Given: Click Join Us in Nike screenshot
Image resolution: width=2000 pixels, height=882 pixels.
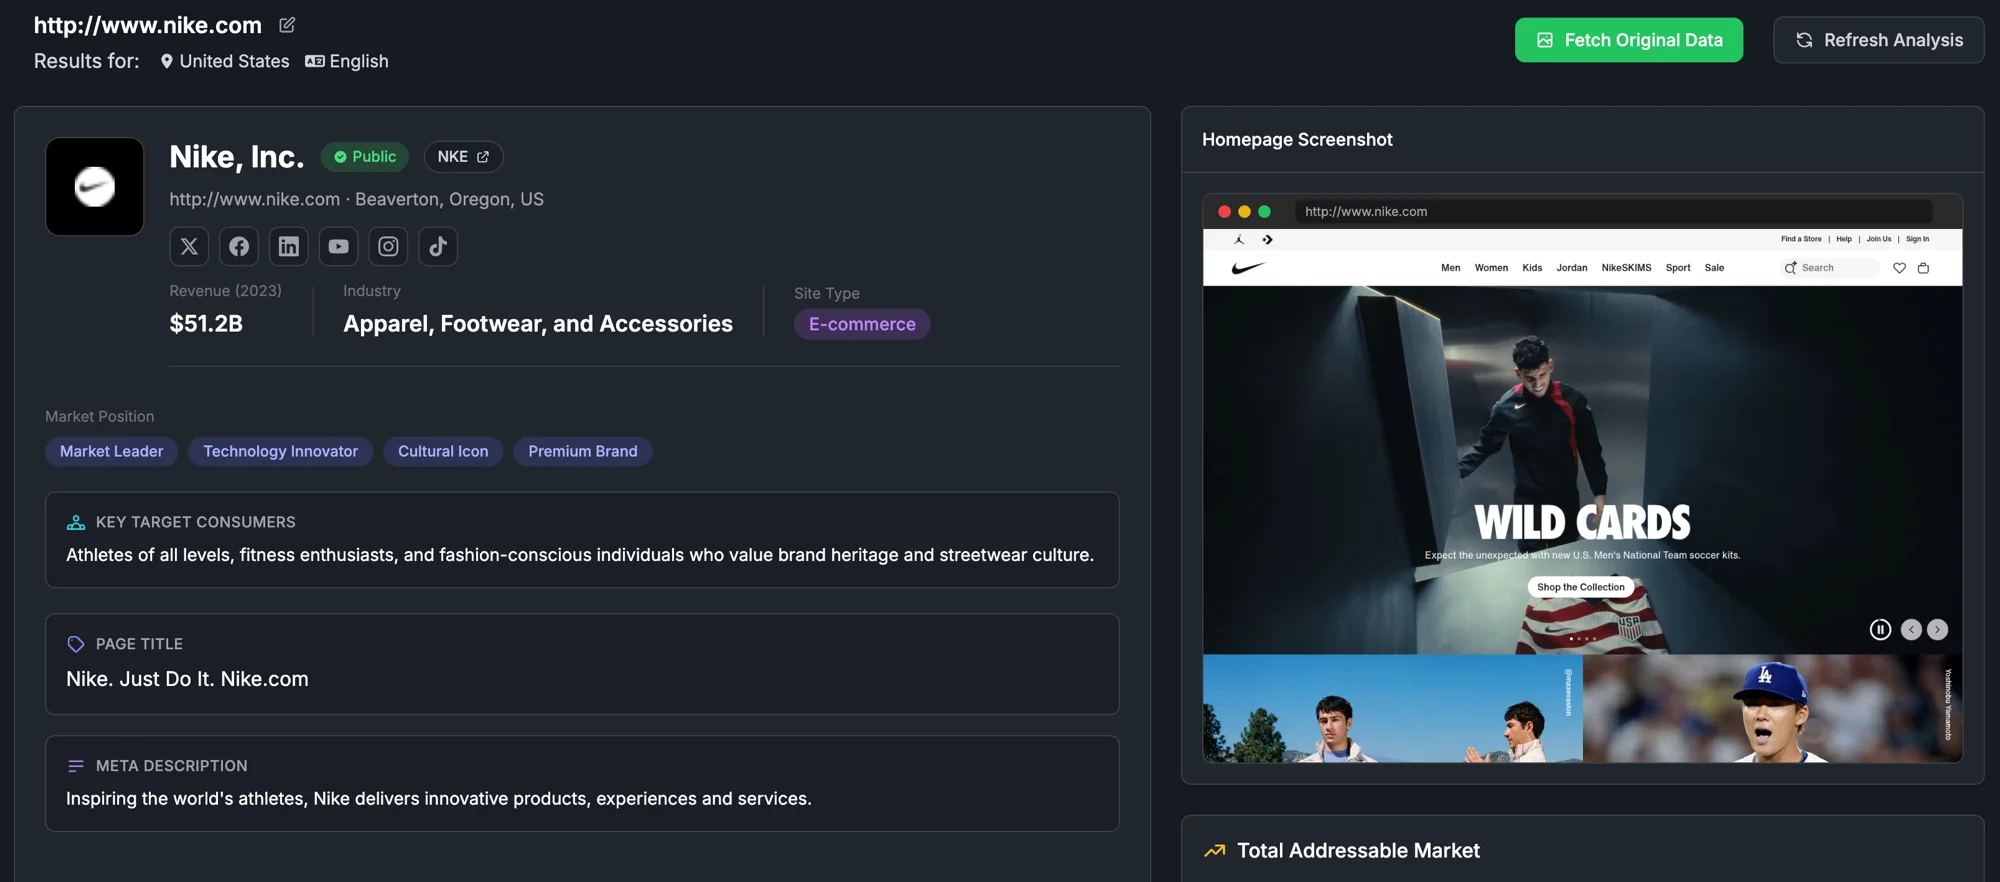Looking at the screenshot, I should (x=1879, y=239).
